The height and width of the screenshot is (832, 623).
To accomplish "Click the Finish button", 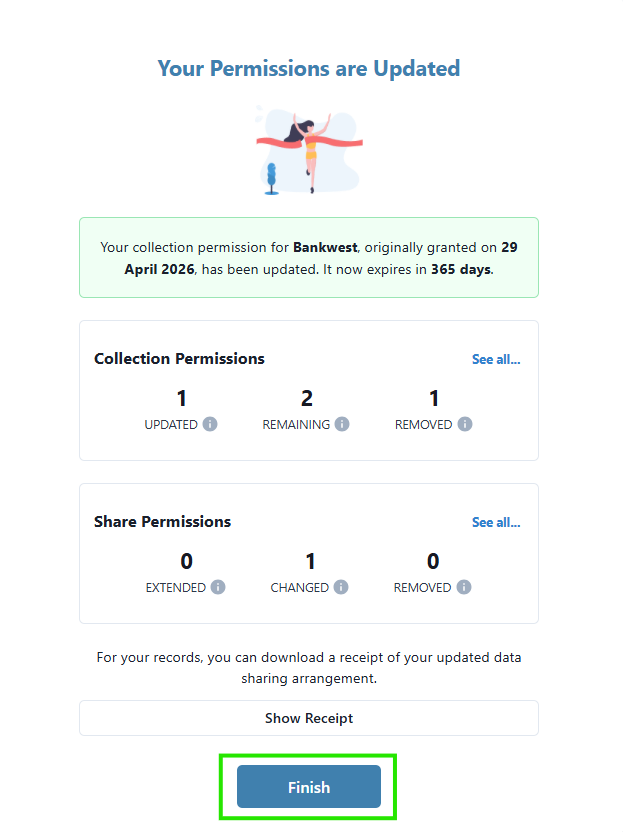I will click(x=309, y=787).
